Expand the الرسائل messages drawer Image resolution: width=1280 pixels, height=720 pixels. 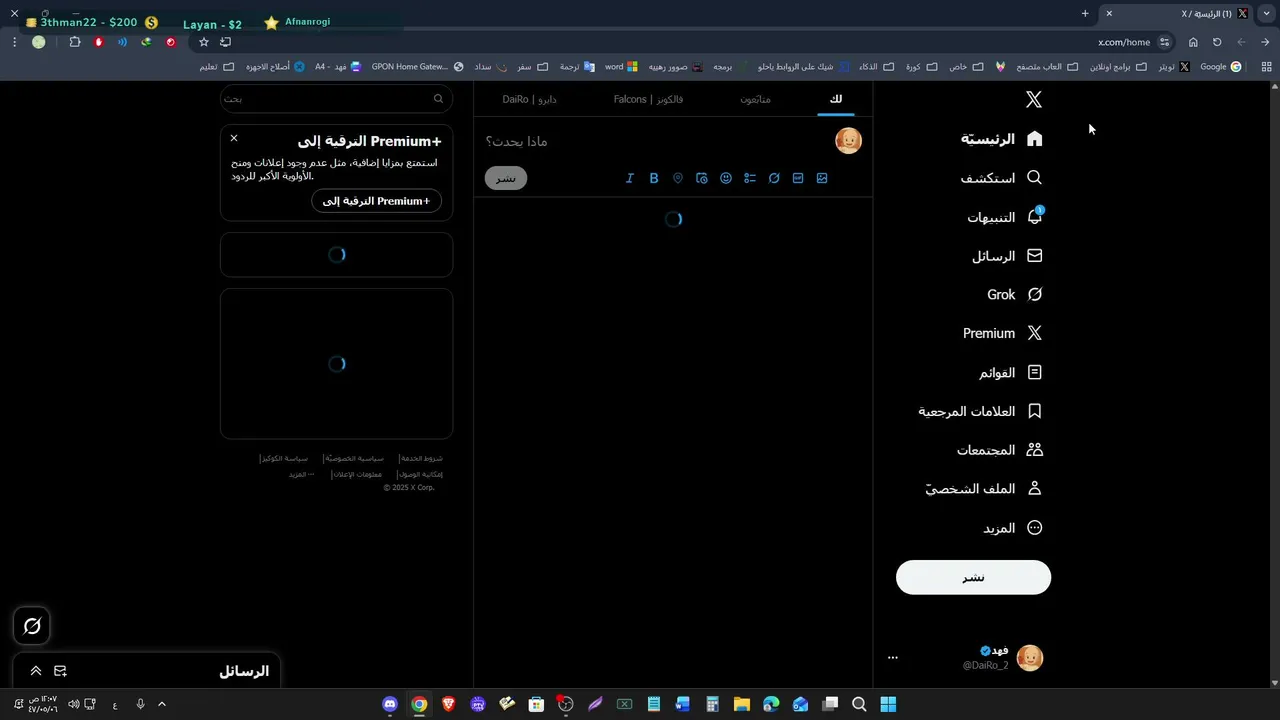tap(36, 671)
